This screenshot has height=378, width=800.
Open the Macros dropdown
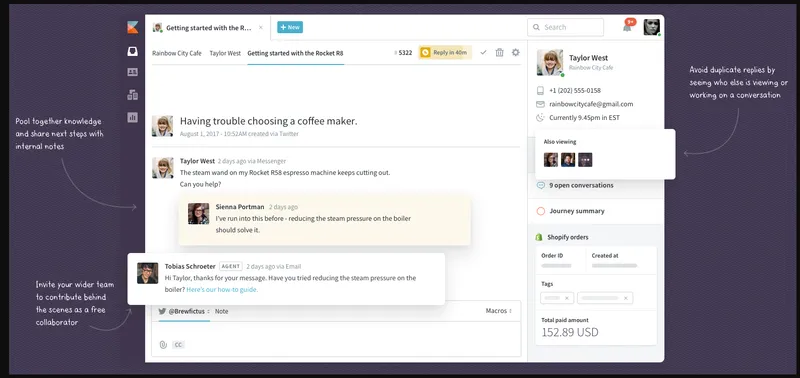(x=498, y=311)
